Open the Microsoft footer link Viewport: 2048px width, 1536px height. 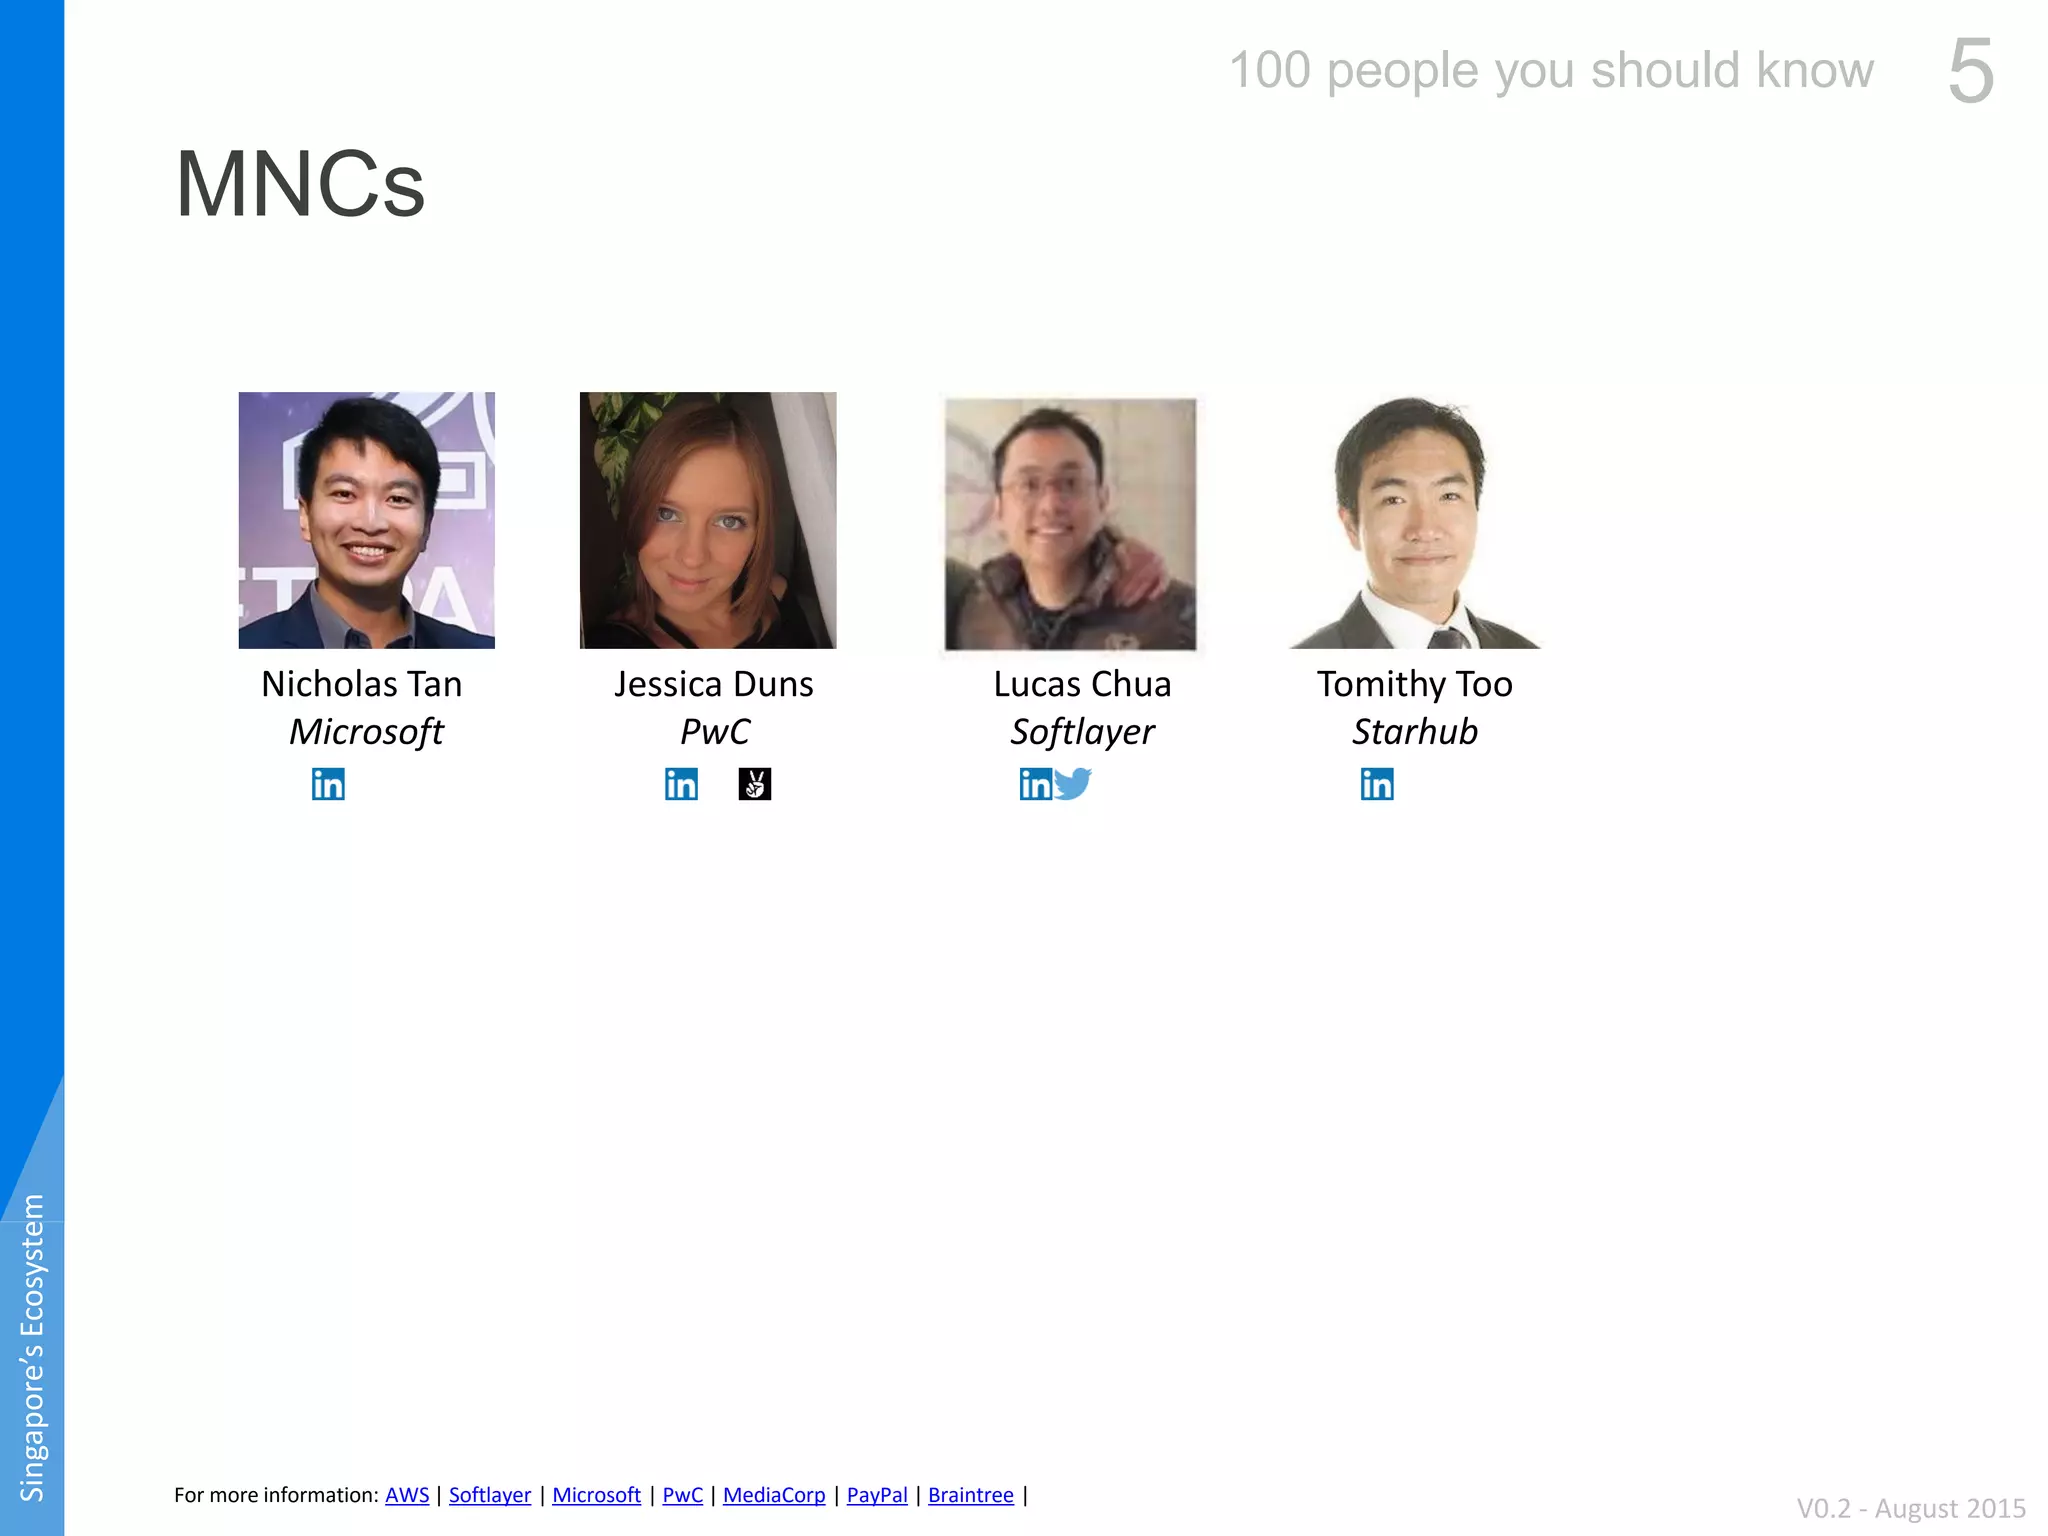coord(596,1495)
